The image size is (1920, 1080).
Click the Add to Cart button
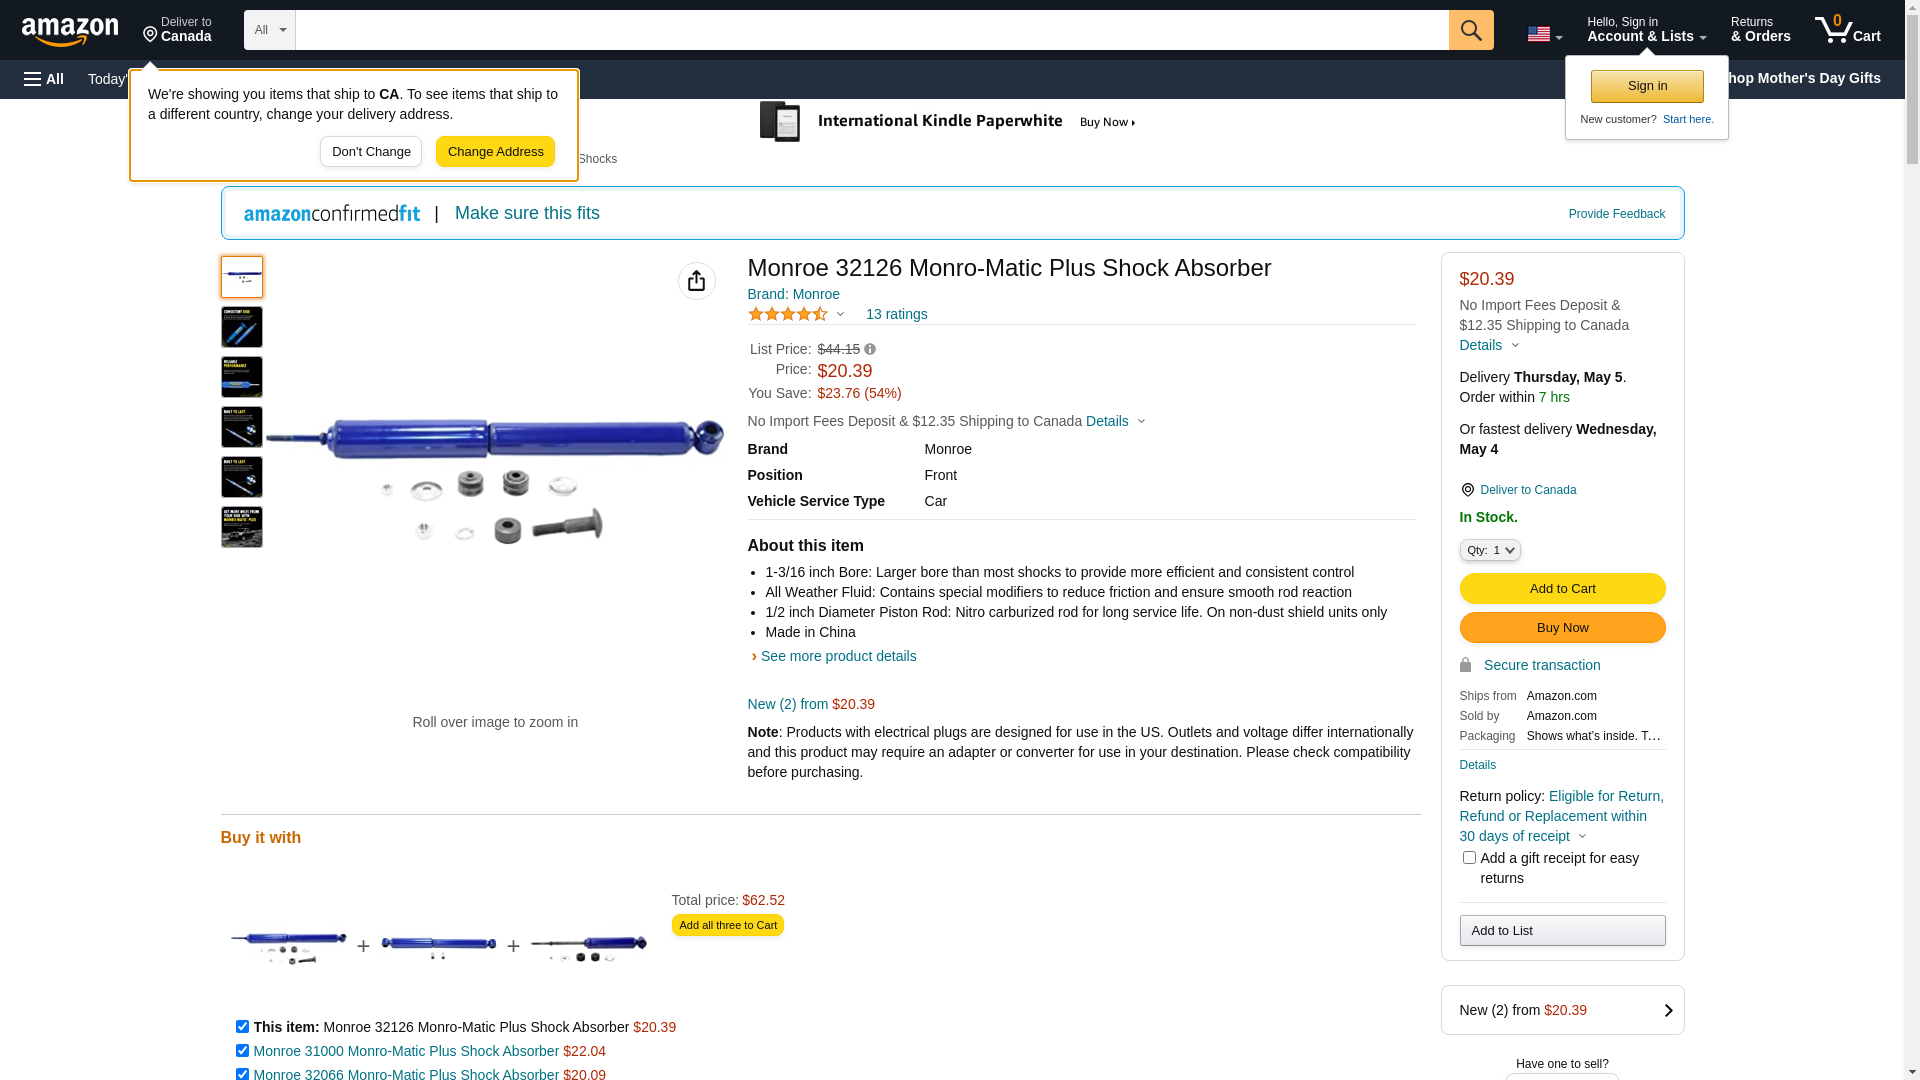(1562, 589)
